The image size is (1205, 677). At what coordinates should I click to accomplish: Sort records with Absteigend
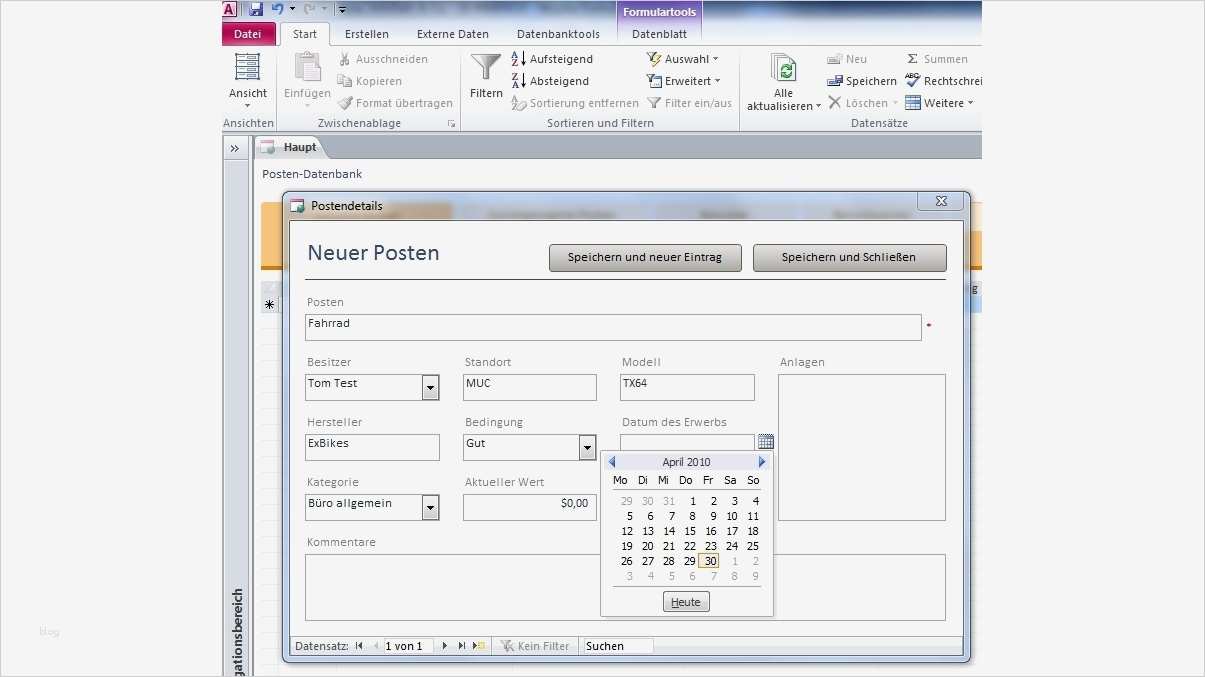click(x=555, y=80)
